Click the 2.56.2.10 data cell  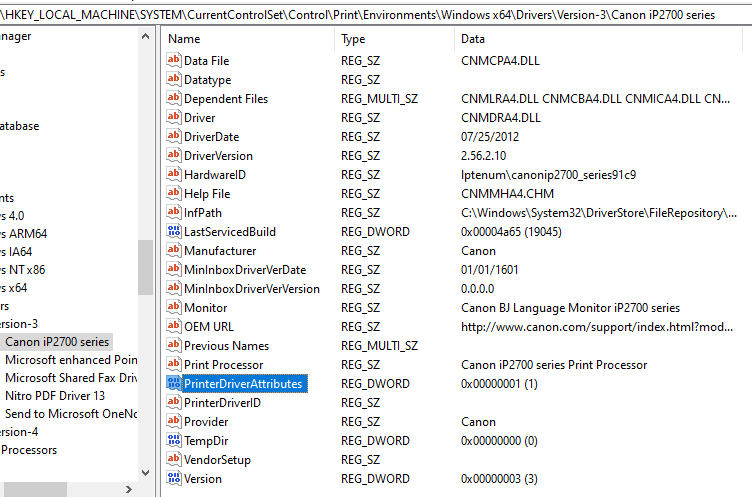coord(483,156)
